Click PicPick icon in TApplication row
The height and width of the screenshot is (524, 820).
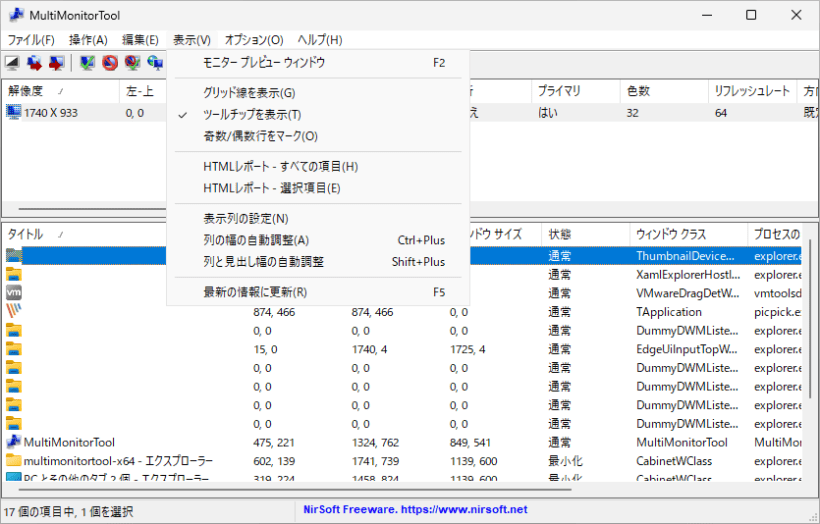click(x=14, y=311)
